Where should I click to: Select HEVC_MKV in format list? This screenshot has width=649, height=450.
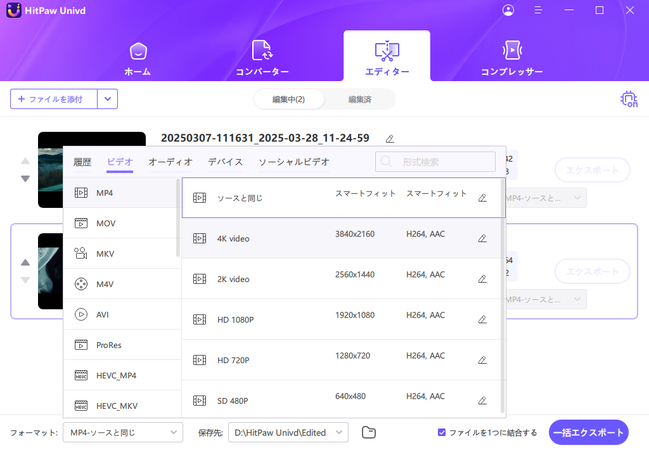(120, 406)
